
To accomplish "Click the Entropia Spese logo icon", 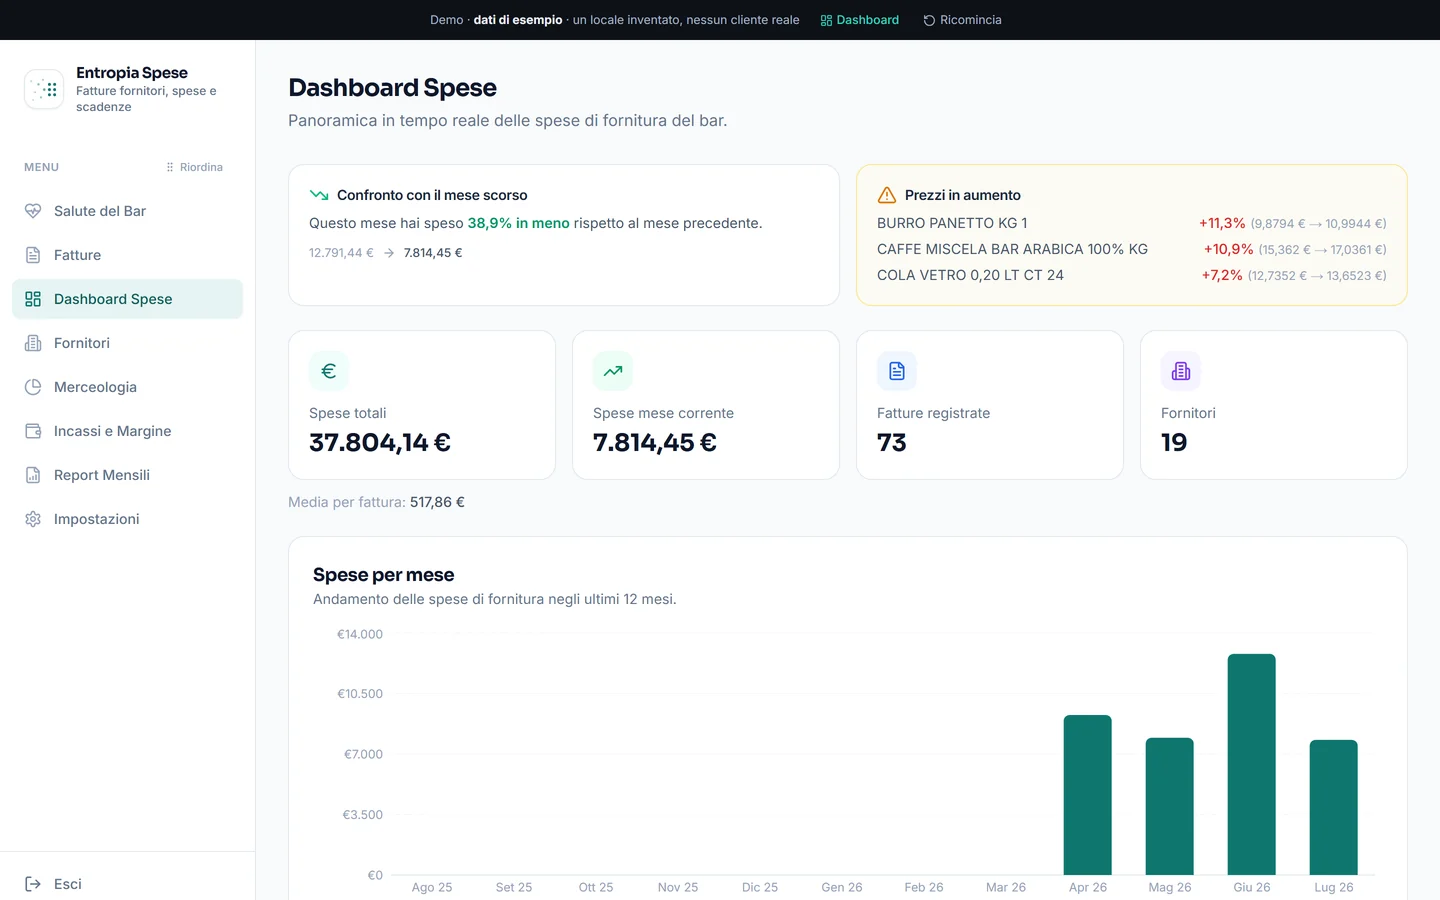I will tap(44, 89).
